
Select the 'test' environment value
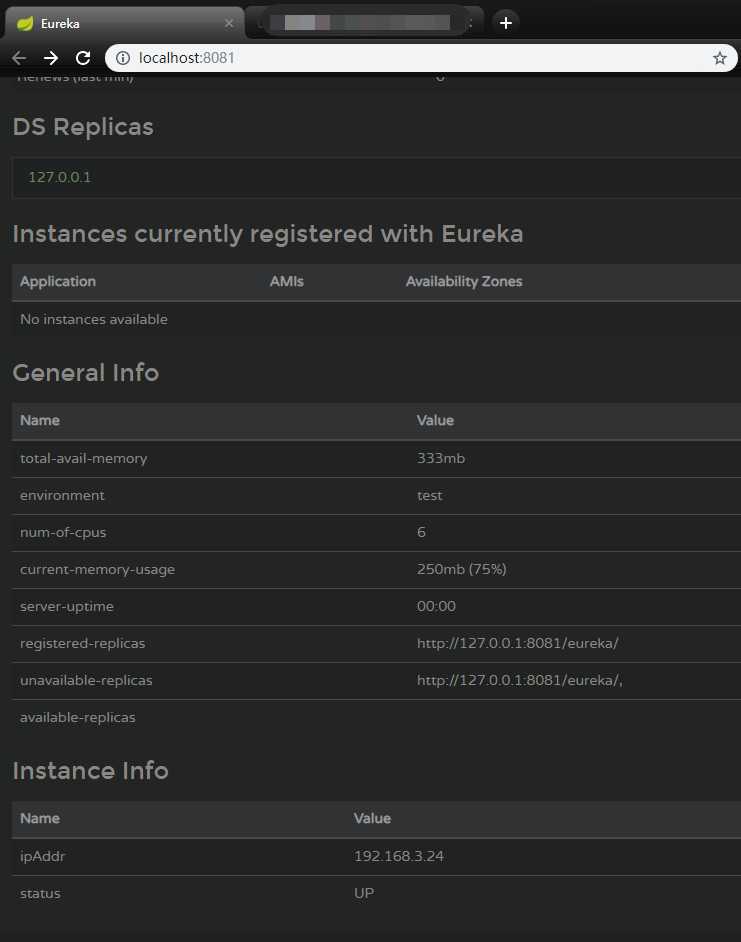(430, 495)
